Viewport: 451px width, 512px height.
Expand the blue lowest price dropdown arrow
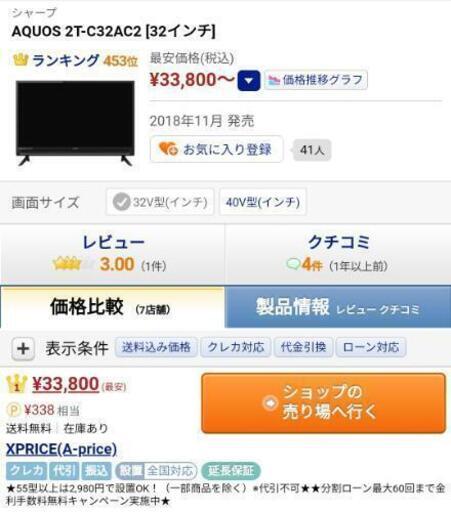(249, 80)
